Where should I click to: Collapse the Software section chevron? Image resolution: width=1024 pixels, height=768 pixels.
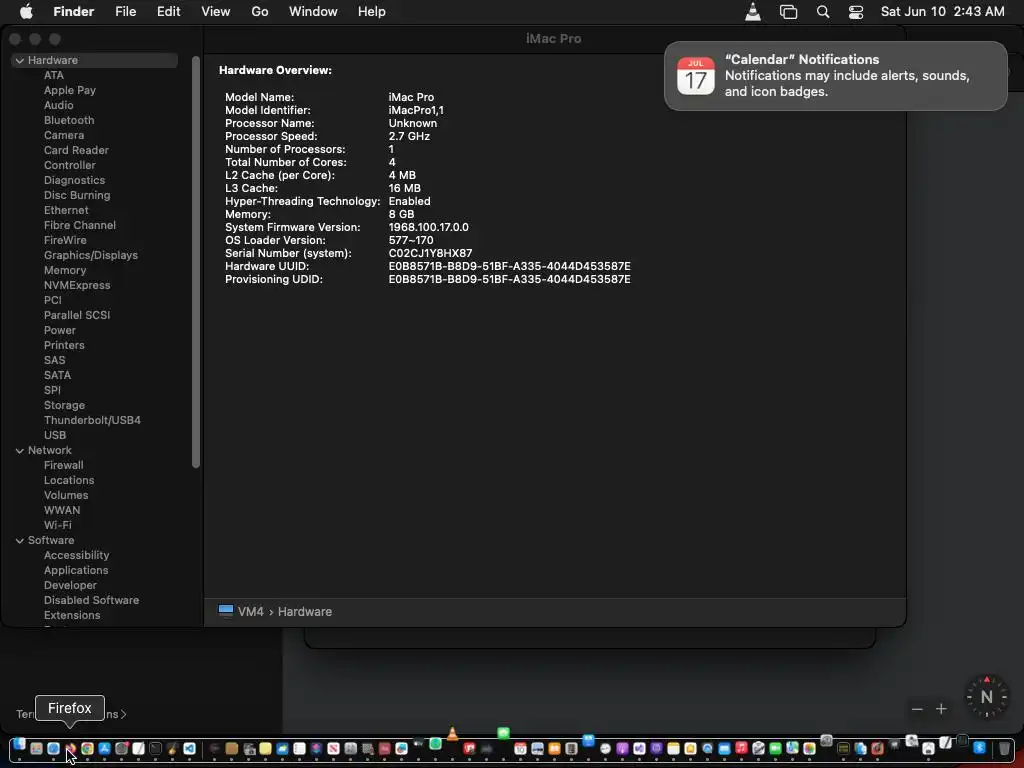(x=20, y=541)
